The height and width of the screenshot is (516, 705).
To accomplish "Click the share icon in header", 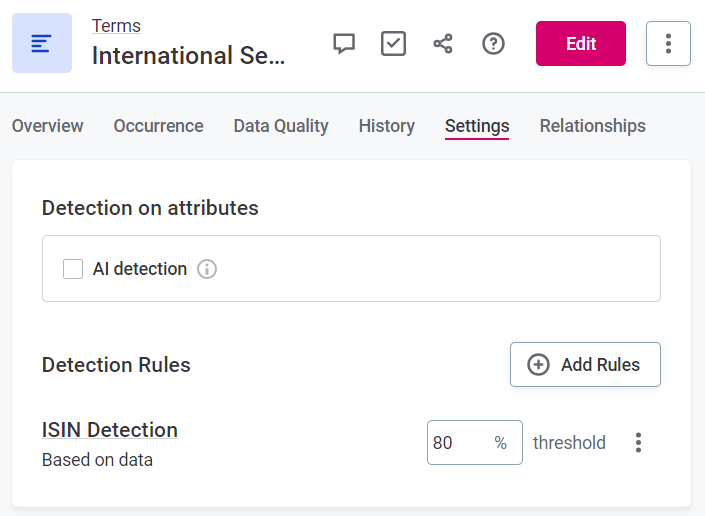I will pyautogui.click(x=443, y=44).
